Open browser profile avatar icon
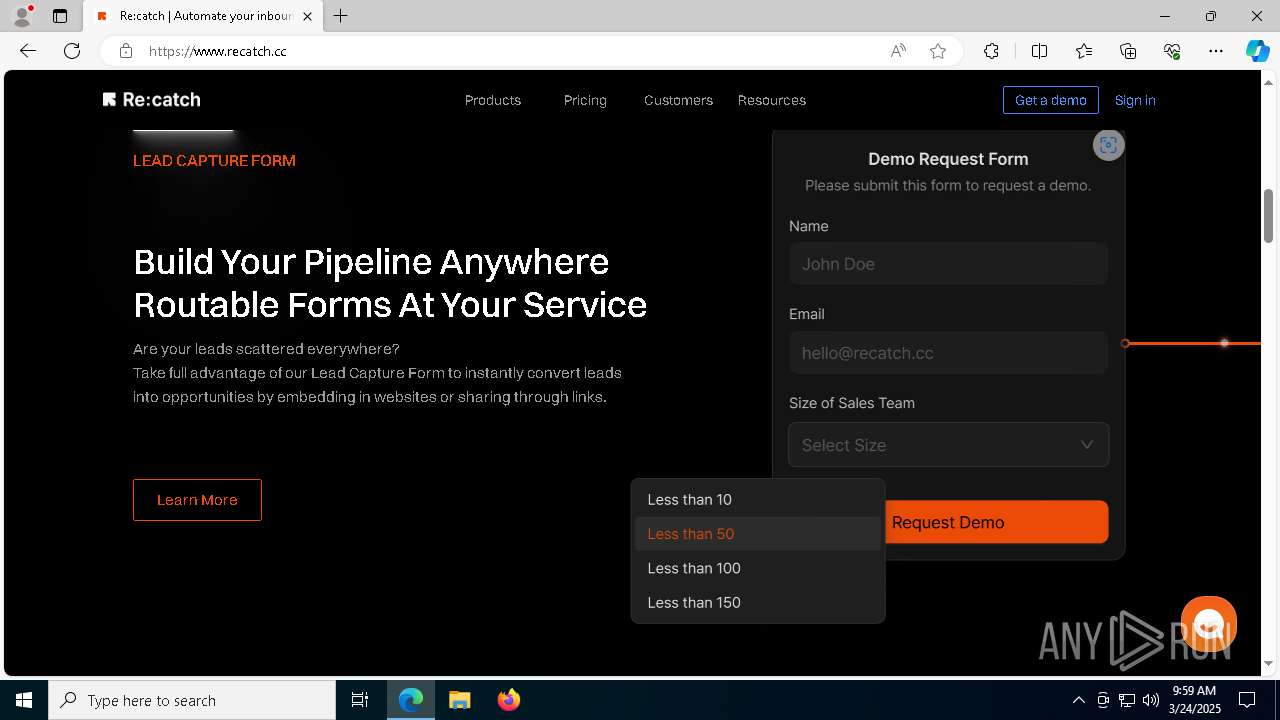This screenshot has height=720, width=1280. [22, 16]
